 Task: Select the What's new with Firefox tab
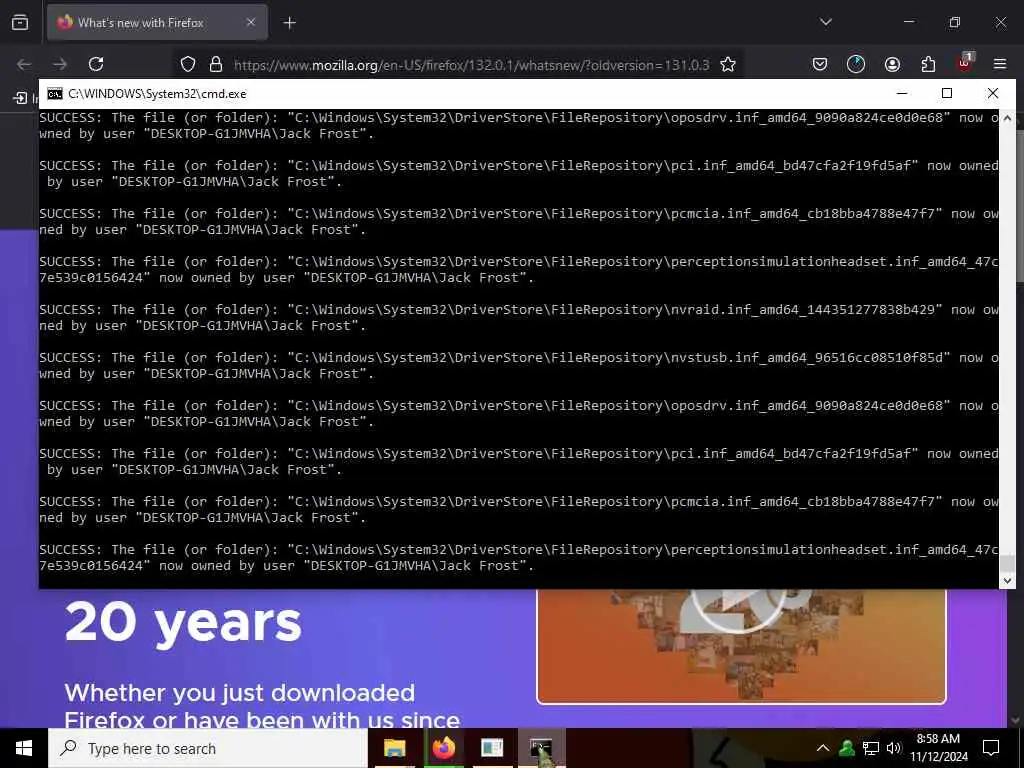pyautogui.click(x=157, y=22)
